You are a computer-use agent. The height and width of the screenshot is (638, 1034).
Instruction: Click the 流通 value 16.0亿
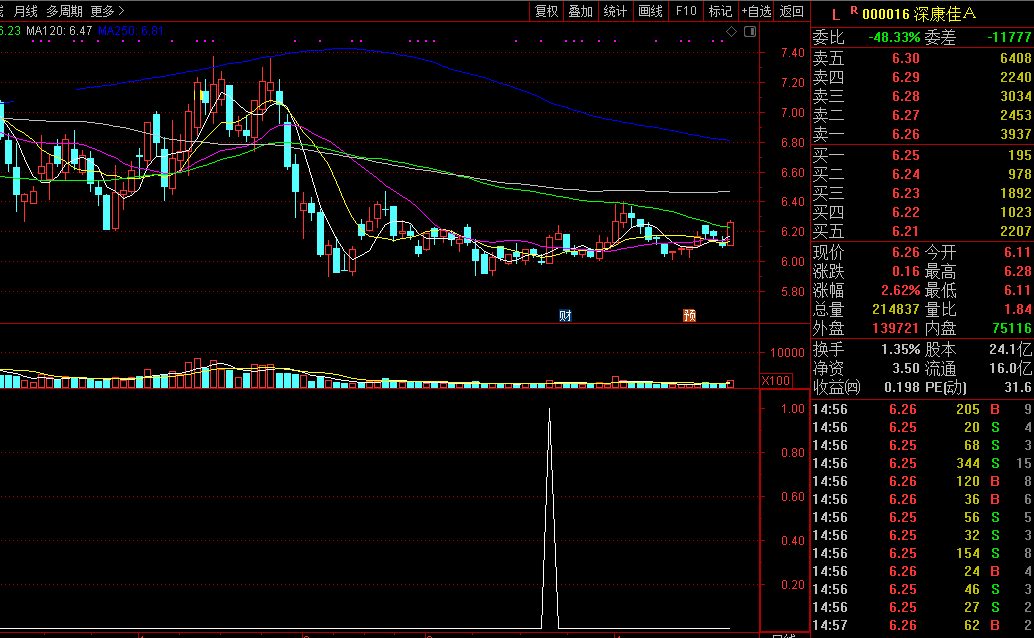[1010, 368]
